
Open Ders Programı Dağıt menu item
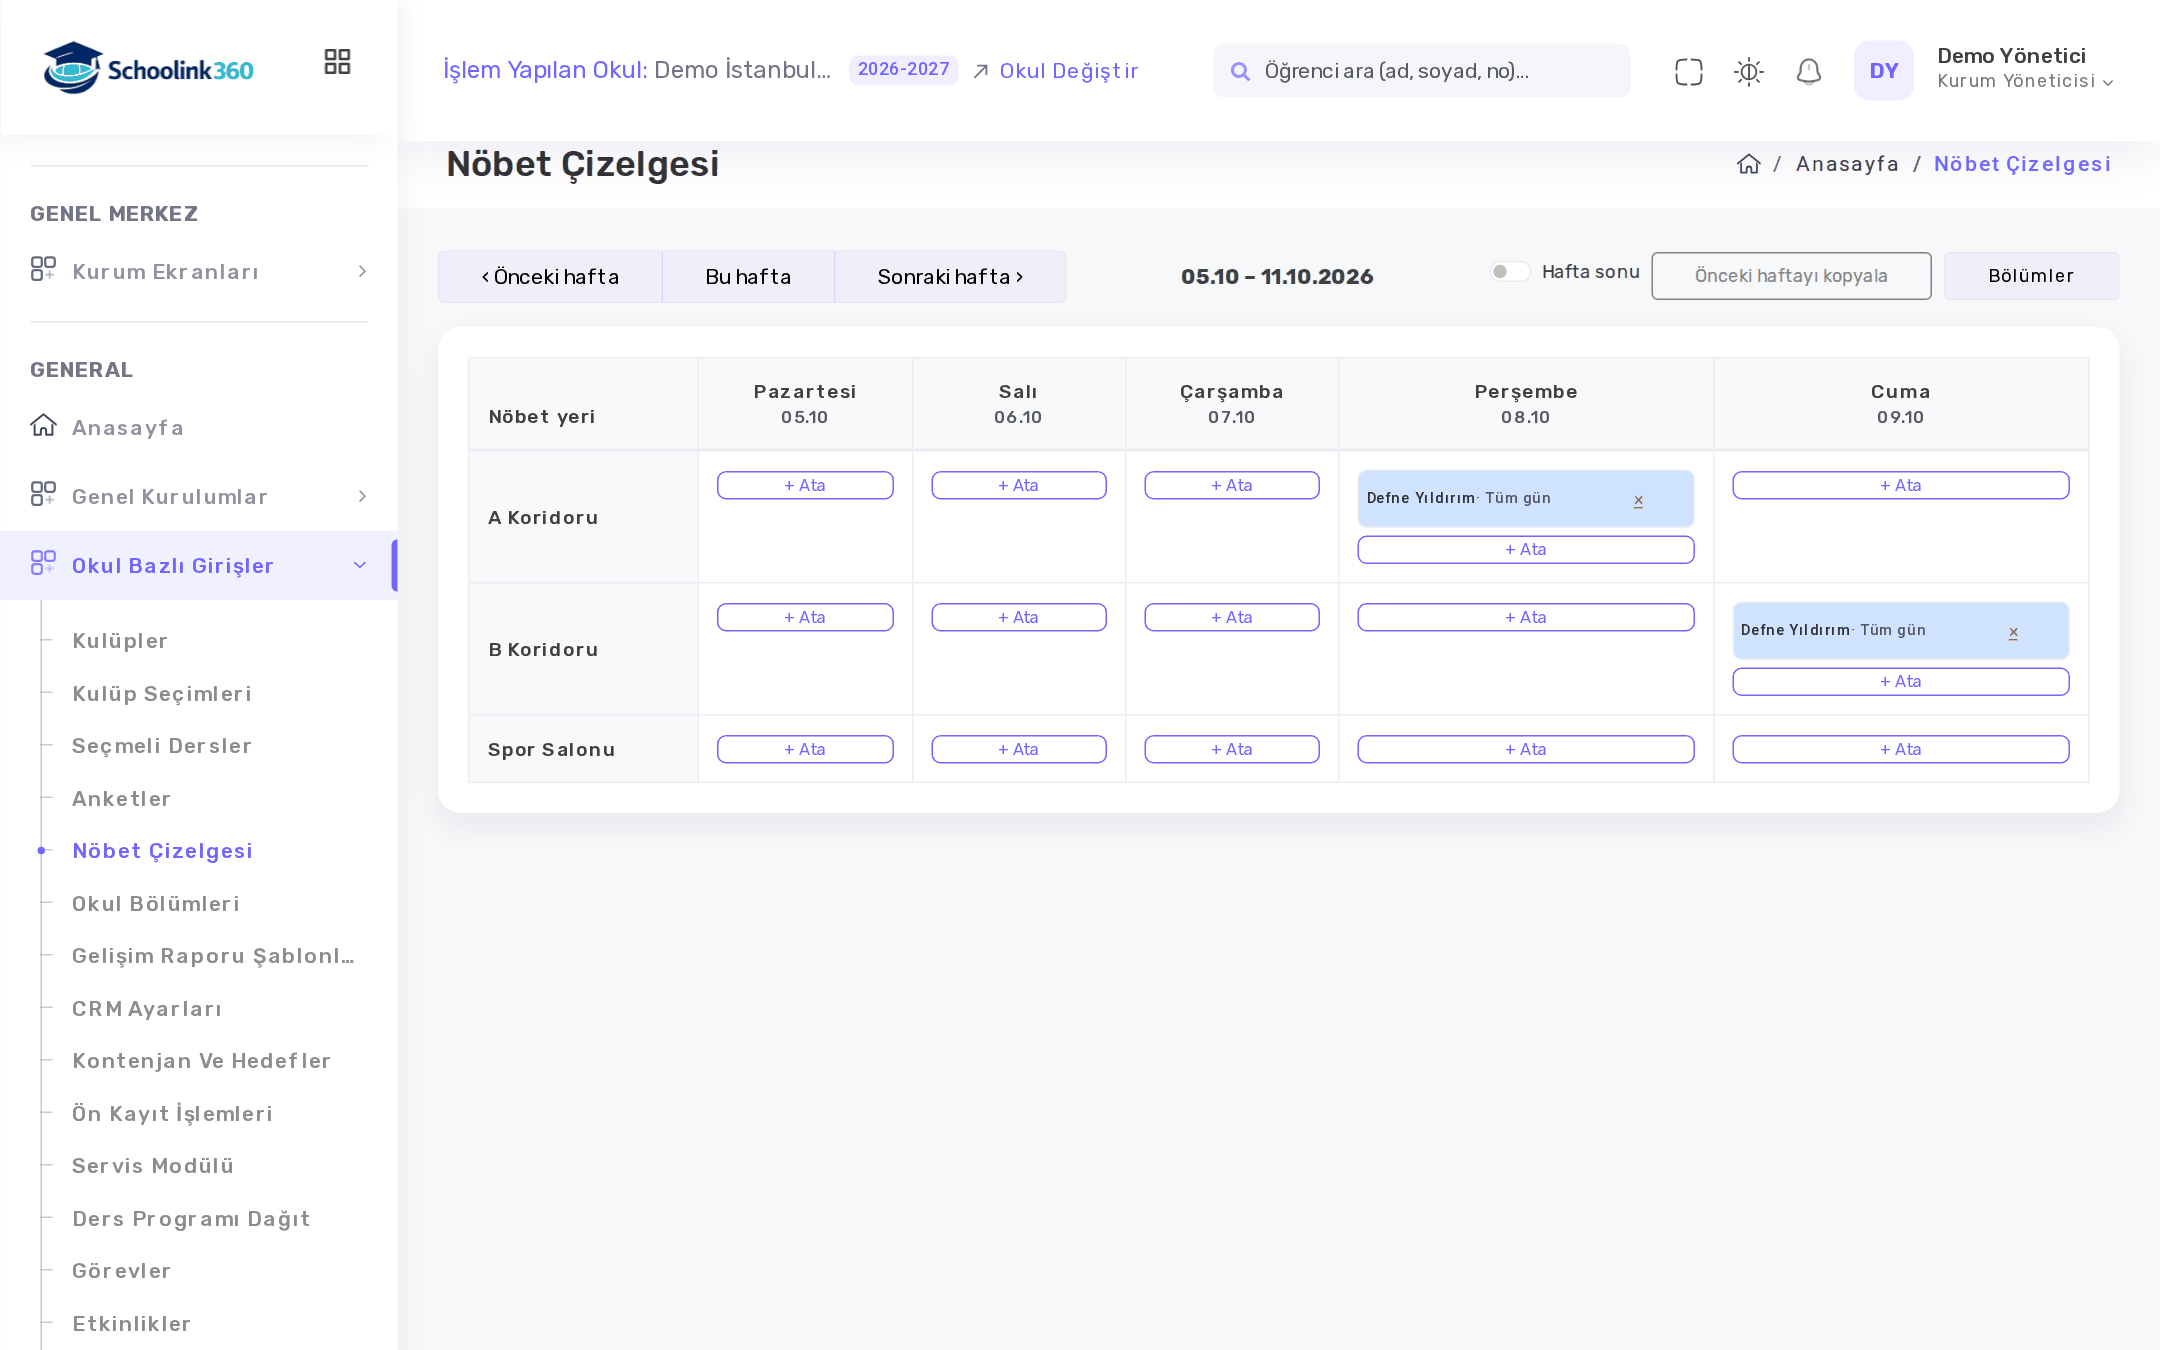[191, 1219]
